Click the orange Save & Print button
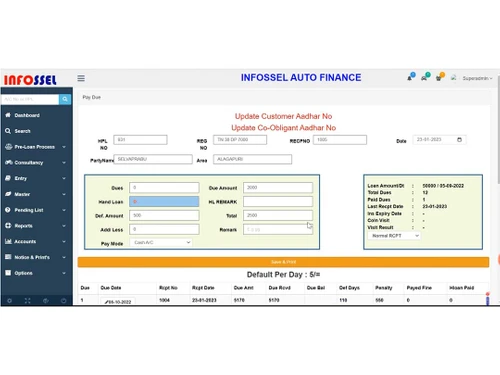 tap(283, 262)
